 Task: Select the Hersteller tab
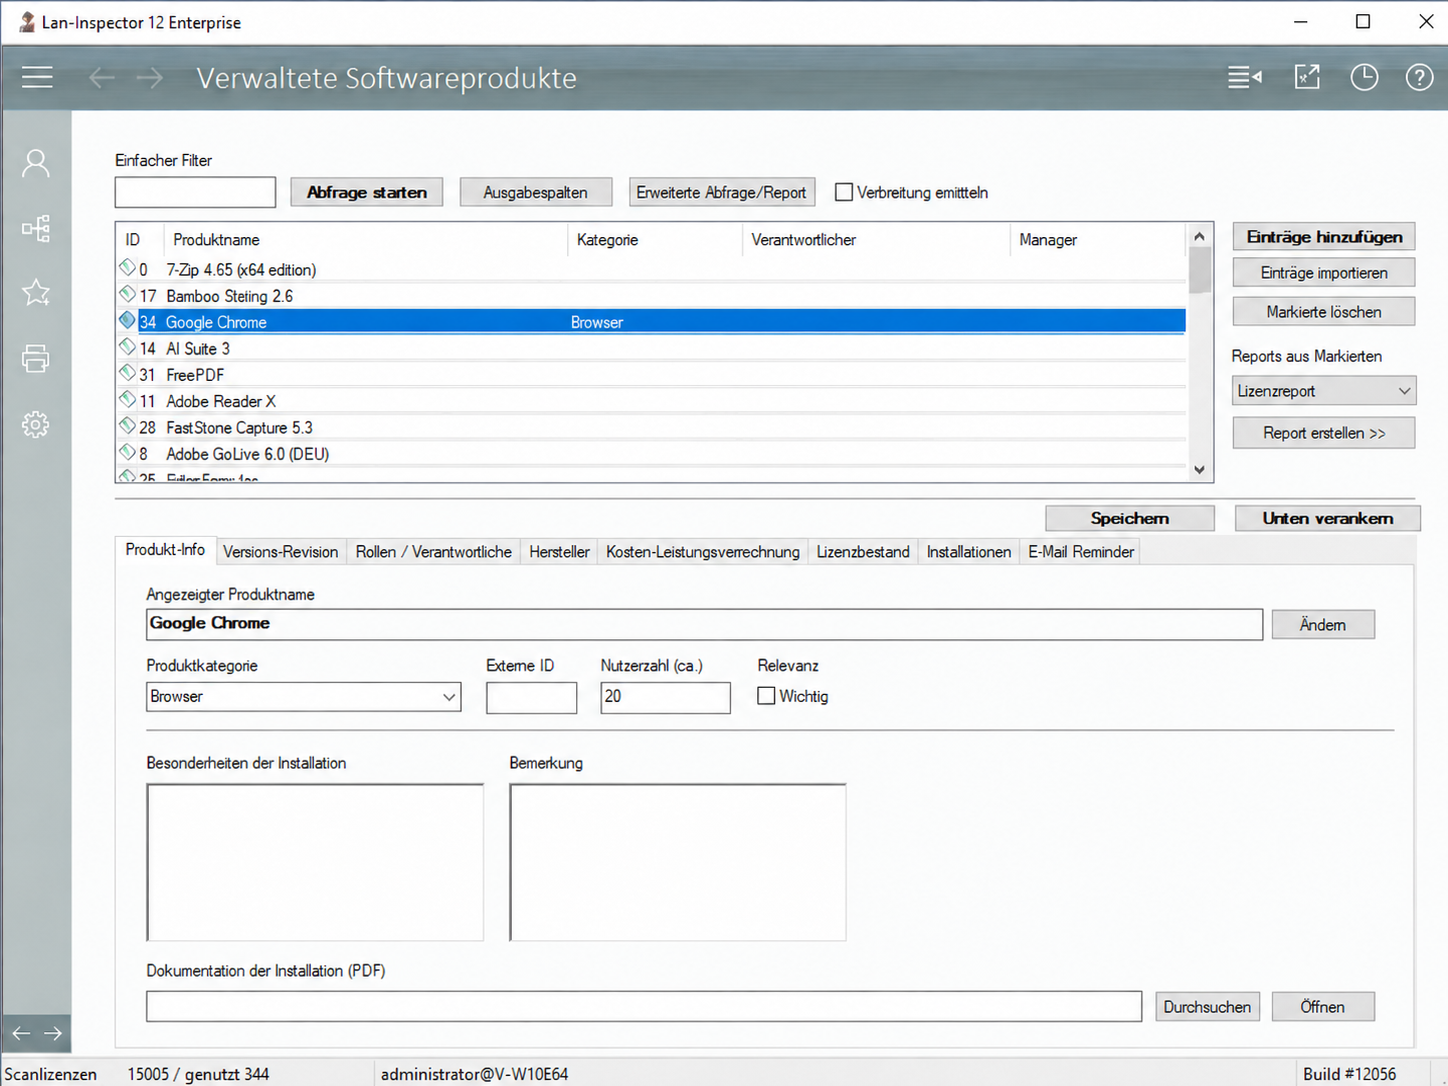(x=559, y=552)
